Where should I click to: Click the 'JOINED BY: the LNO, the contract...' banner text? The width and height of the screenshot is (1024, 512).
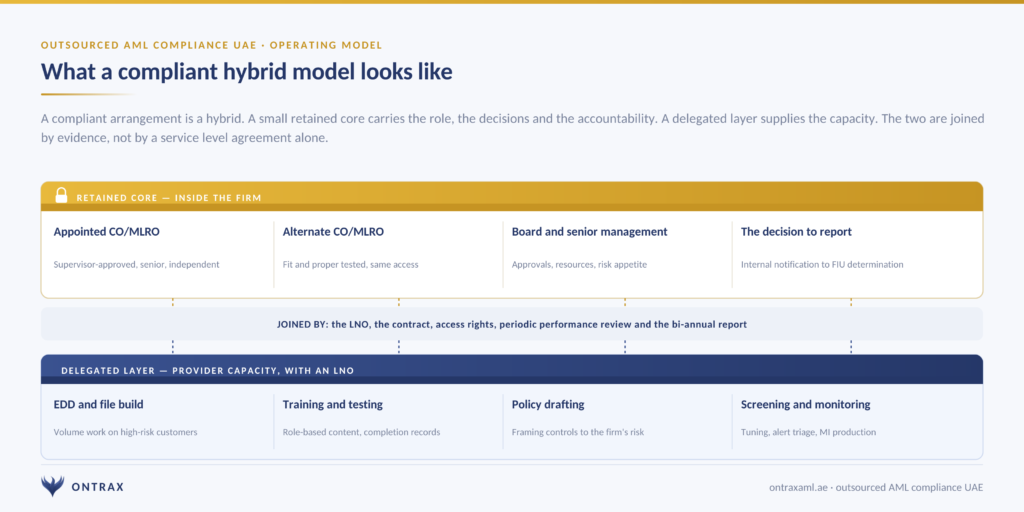[512, 324]
